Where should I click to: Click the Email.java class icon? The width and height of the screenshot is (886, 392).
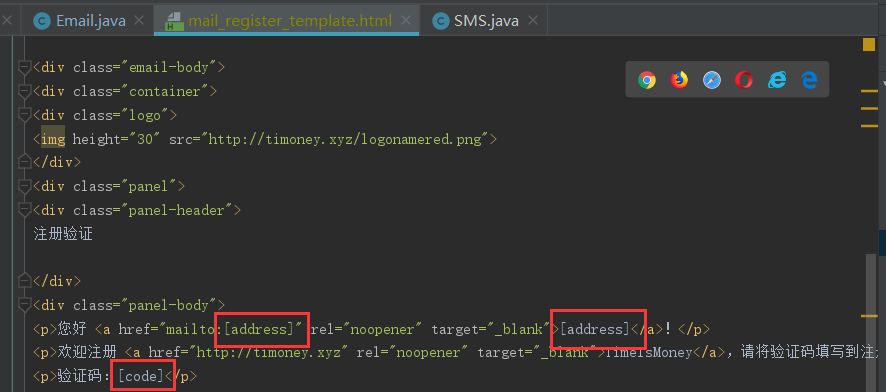41,21
